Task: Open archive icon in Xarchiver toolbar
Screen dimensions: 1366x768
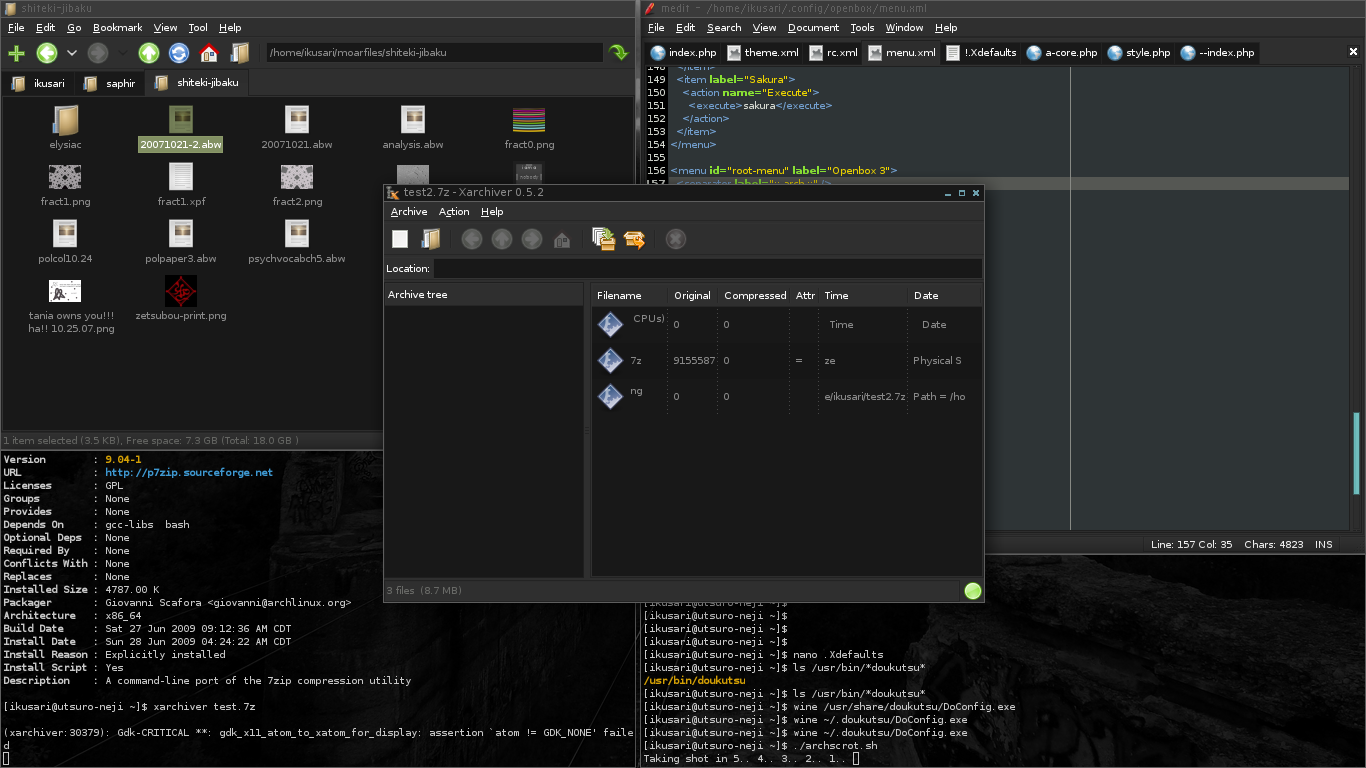Action: click(x=431, y=238)
